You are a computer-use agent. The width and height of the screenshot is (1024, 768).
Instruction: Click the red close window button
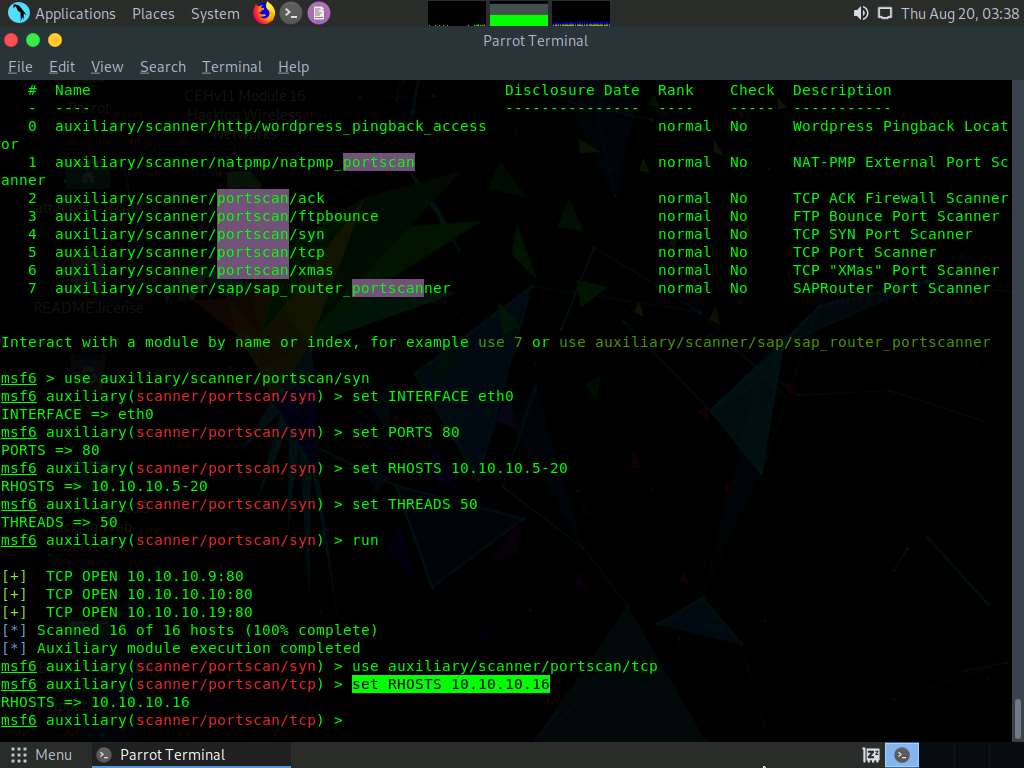pyautogui.click(x=11, y=40)
